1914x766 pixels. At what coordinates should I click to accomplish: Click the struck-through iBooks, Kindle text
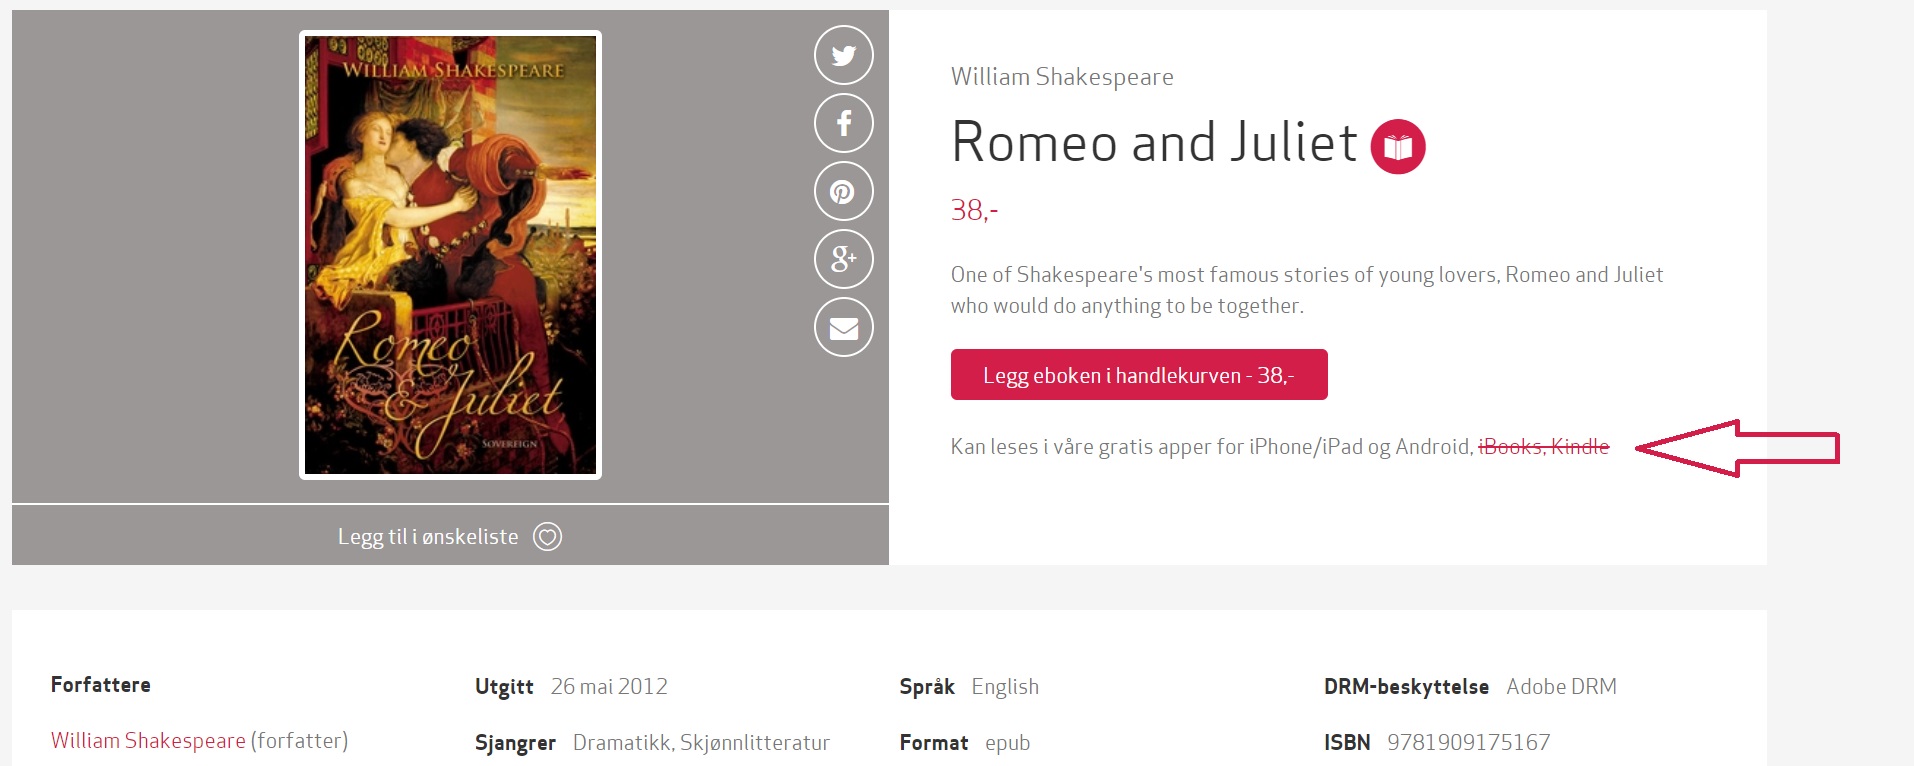click(1543, 447)
